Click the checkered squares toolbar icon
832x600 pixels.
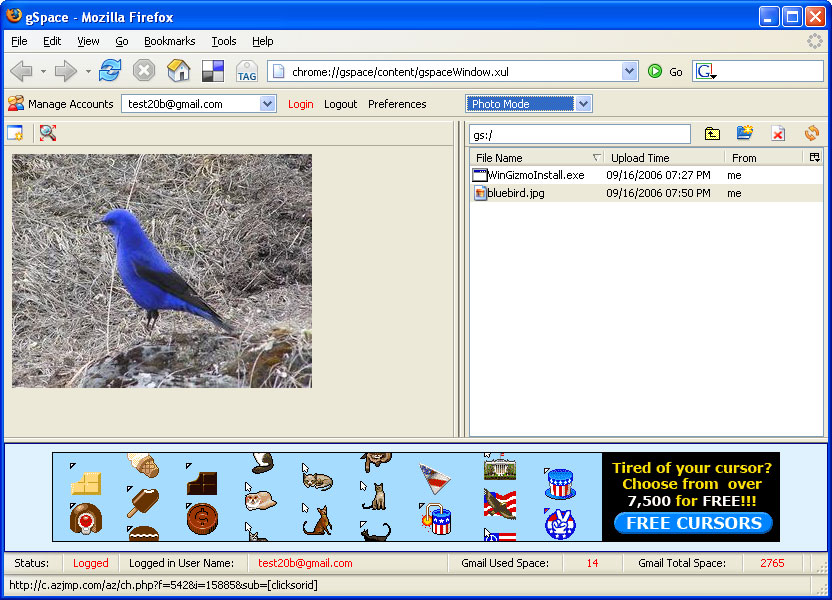click(x=213, y=71)
